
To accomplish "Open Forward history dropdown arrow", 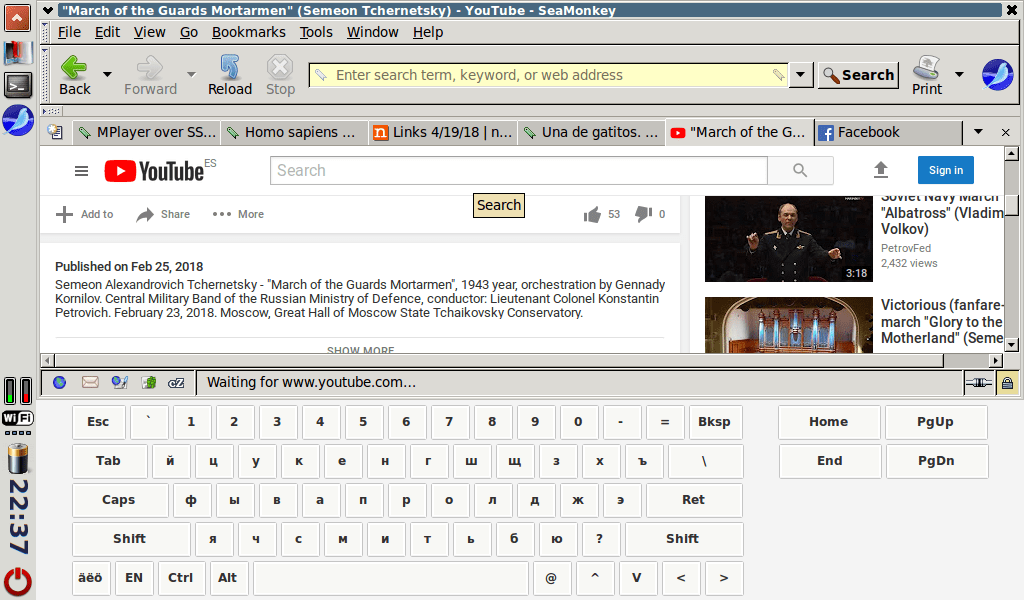I will tap(191, 74).
